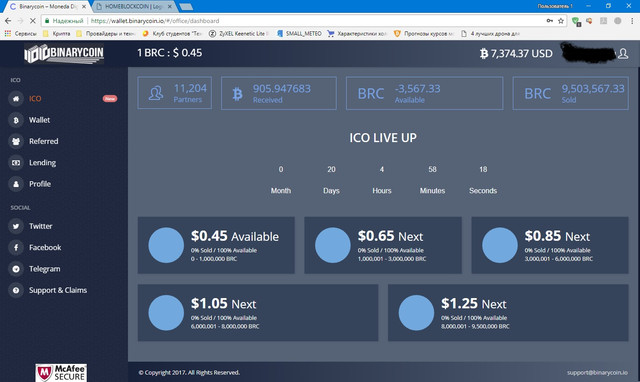Click the Binarycoin logo
Image resolution: width=640 pixels, height=382 pixels.
[64, 54]
